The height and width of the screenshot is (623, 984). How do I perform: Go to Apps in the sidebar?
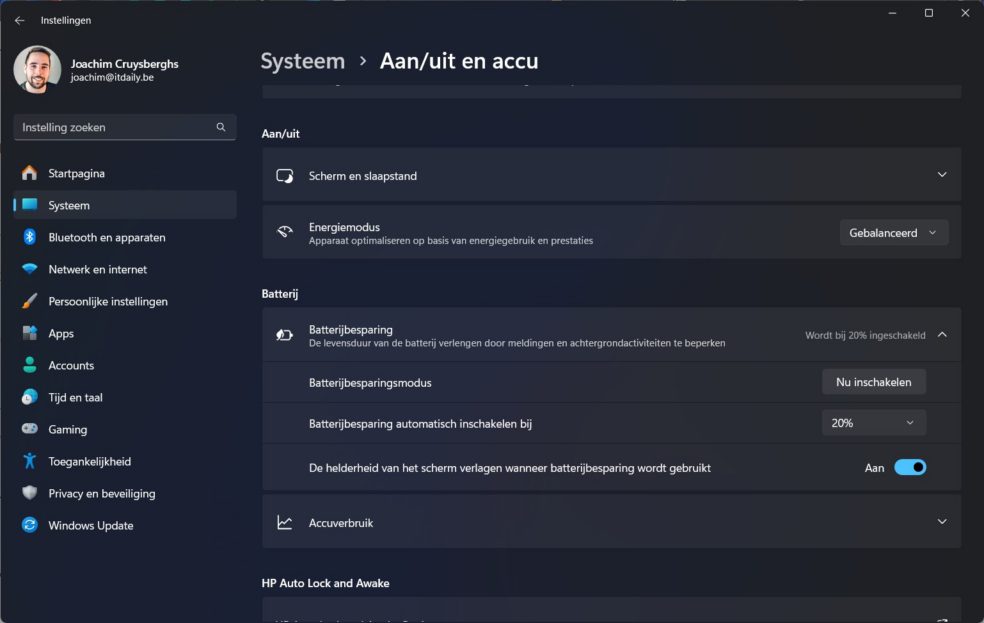(61, 333)
